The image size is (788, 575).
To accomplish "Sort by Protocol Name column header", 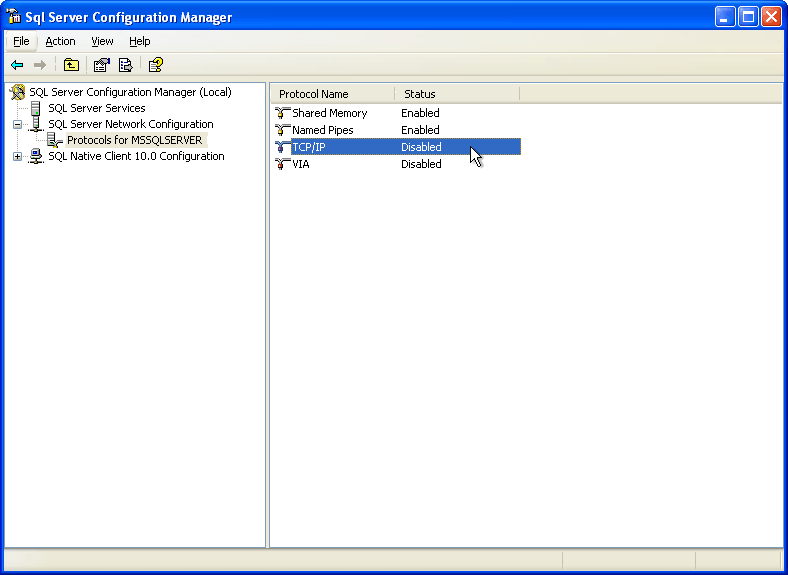I will point(333,94).
